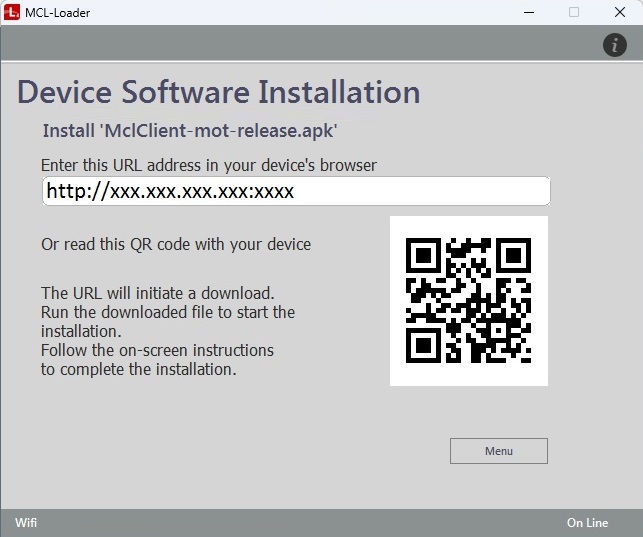Viewport: 643px width, 537px height.
Task: Click 'Or read this QR code' text
Action: [x=176, y=244]
